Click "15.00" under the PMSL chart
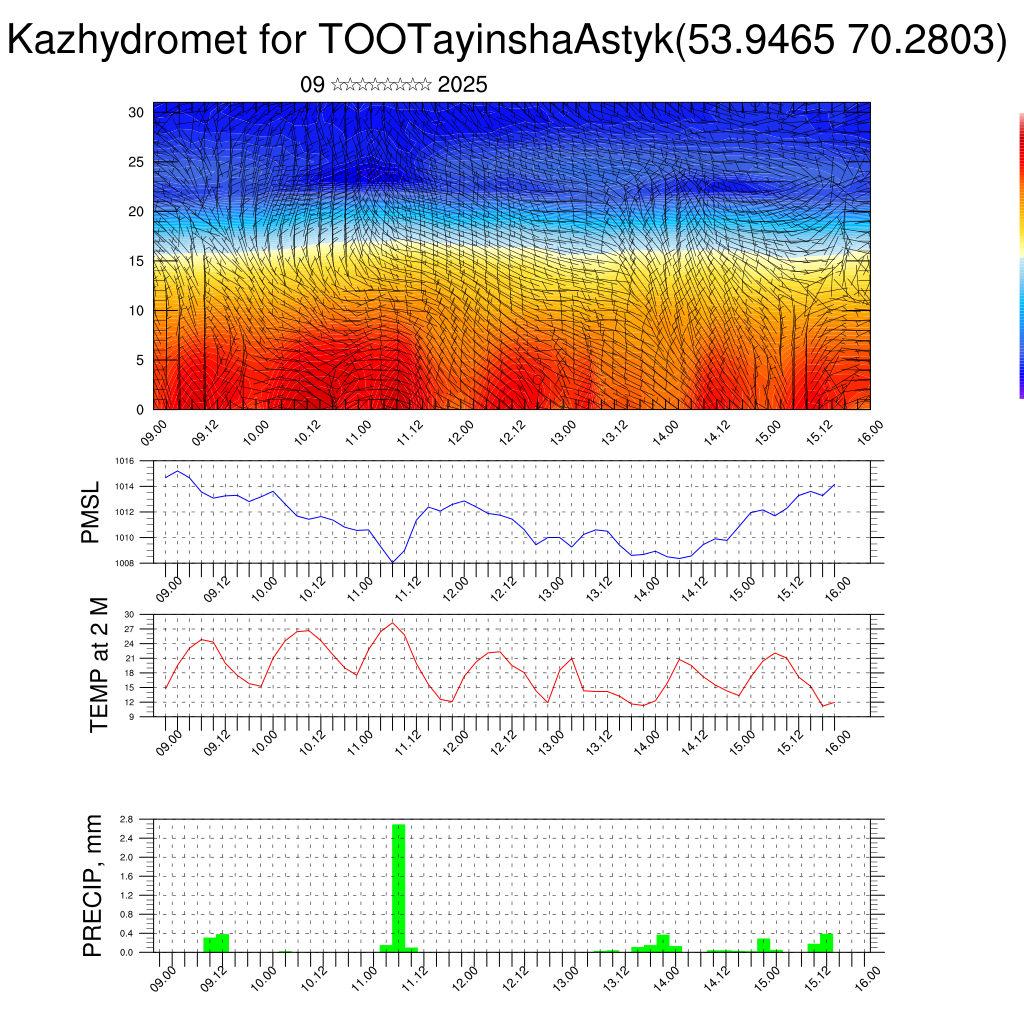 [x=743, y=589]
